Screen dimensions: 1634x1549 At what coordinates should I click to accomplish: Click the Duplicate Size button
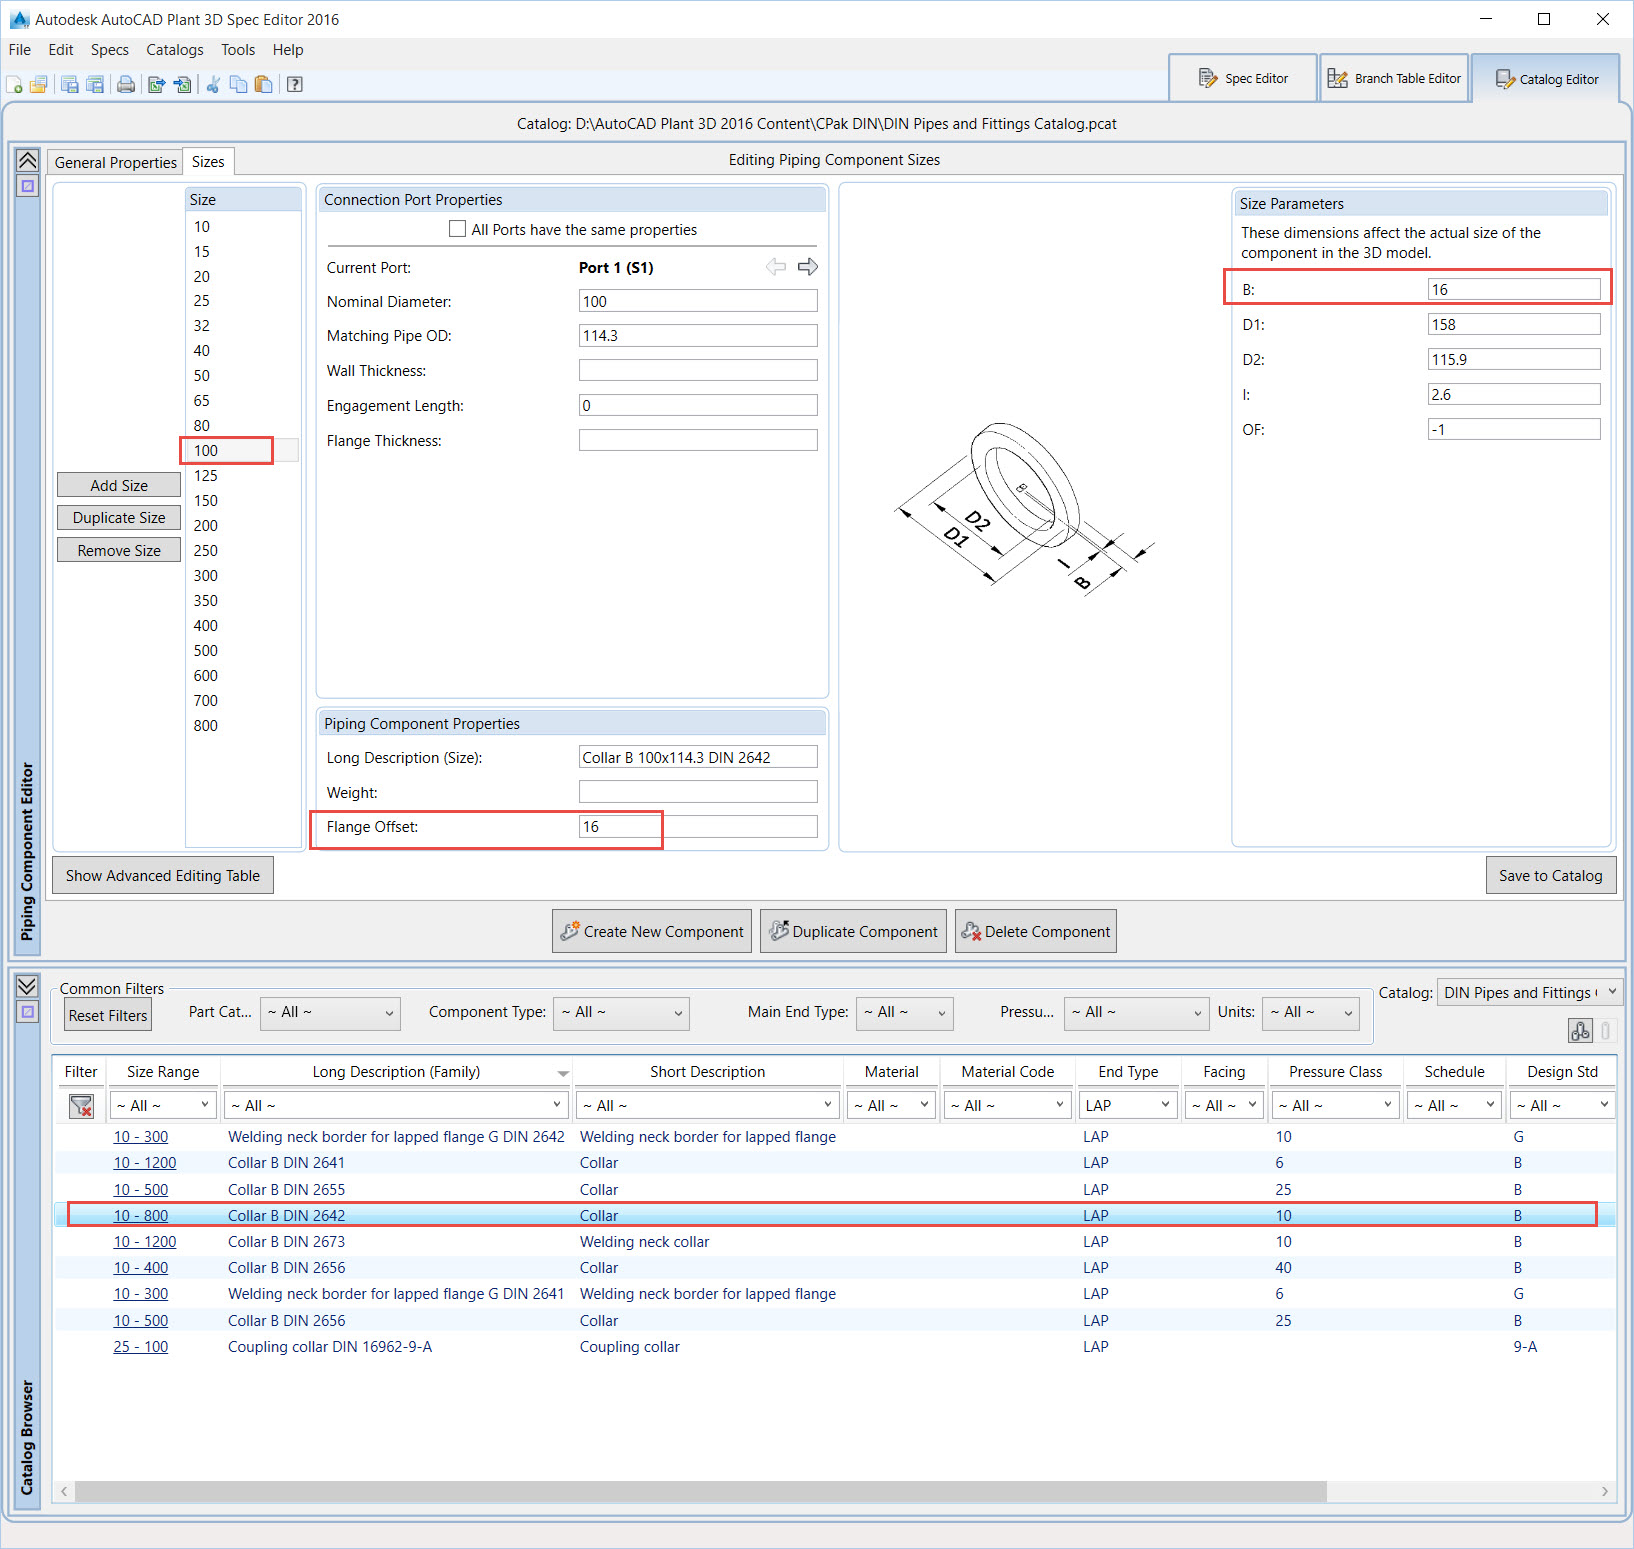(119, 518)
